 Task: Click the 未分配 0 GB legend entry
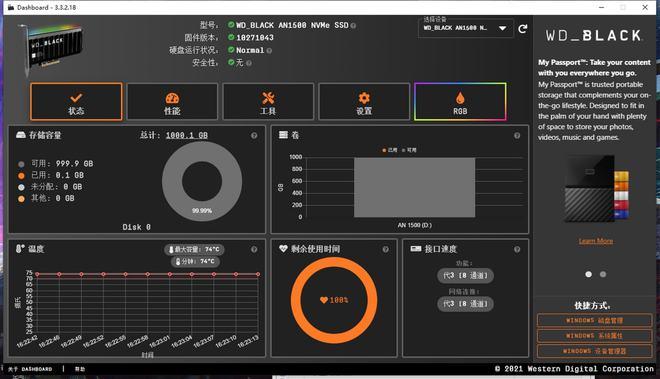(50, 187)
